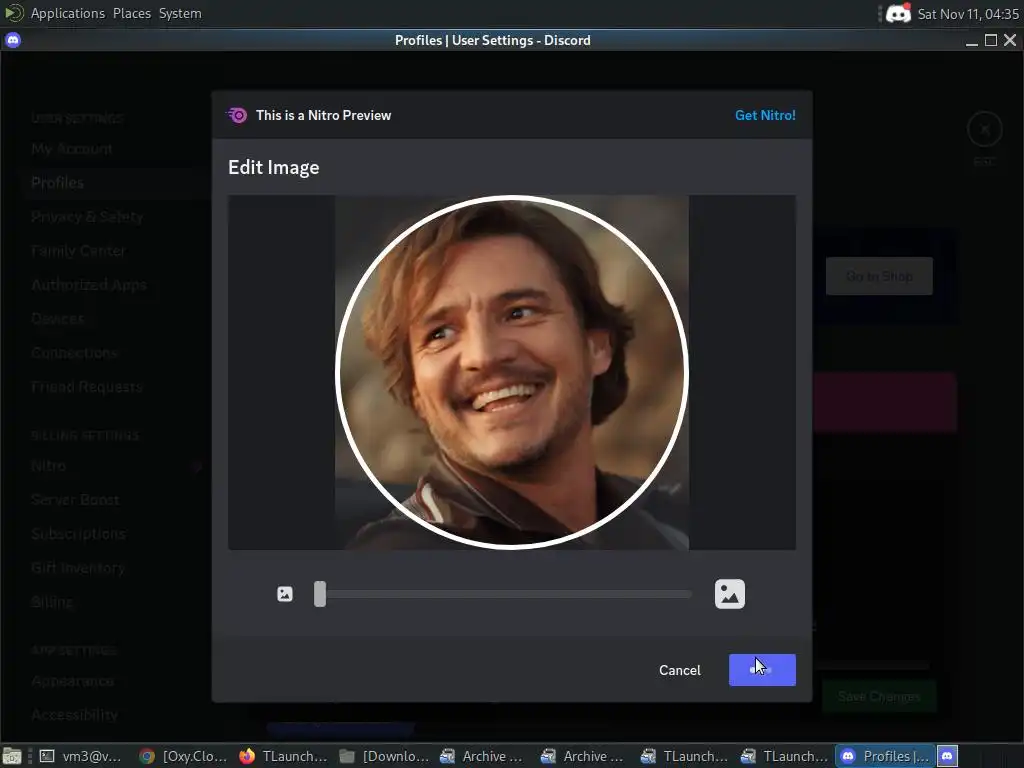Click the dimmed Nitro settings item
Screen dimensions: 1024x768
pos(48,466)
